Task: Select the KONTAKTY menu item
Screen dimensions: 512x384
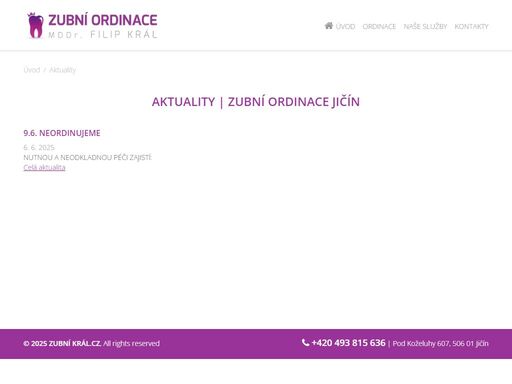Action: pos(471,26)
